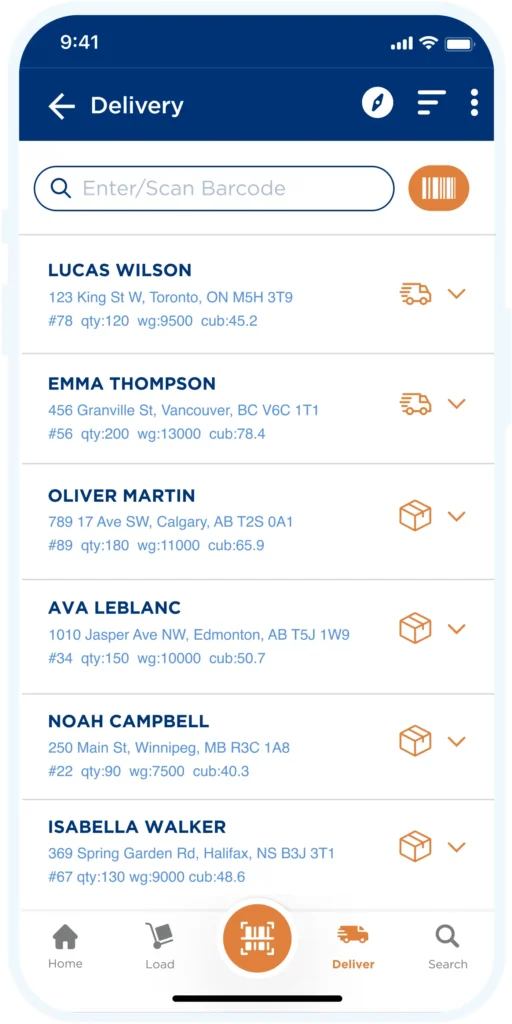The image size is (512, 1024).
Task: Open the three-dot overflow menu
Action: point(474,103)
